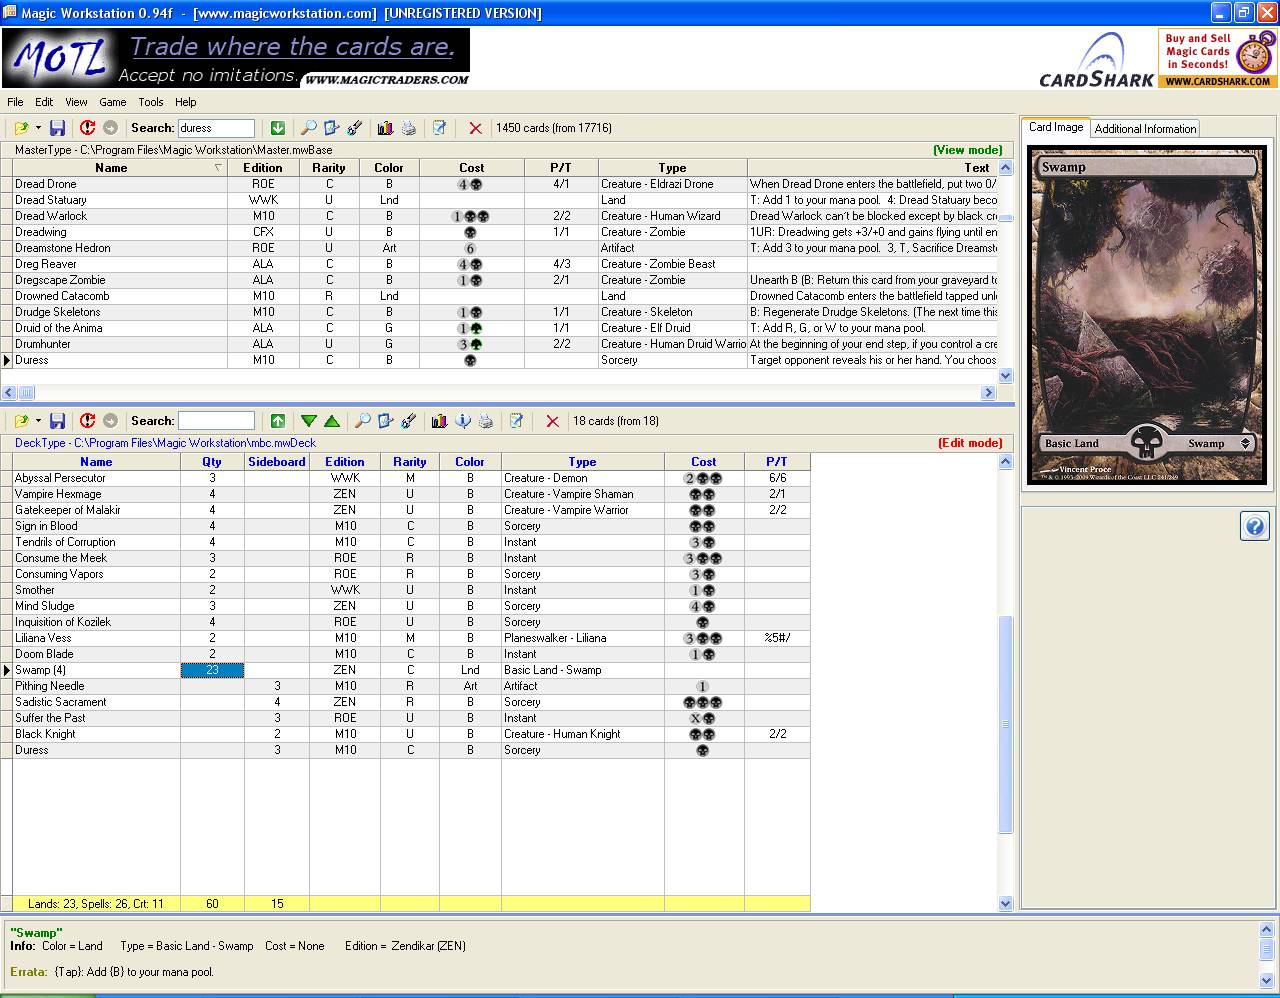Viewport: 1280px width, 998px height.
Task: Click the edit card icon in top toolbar
Action: point(332,128)
